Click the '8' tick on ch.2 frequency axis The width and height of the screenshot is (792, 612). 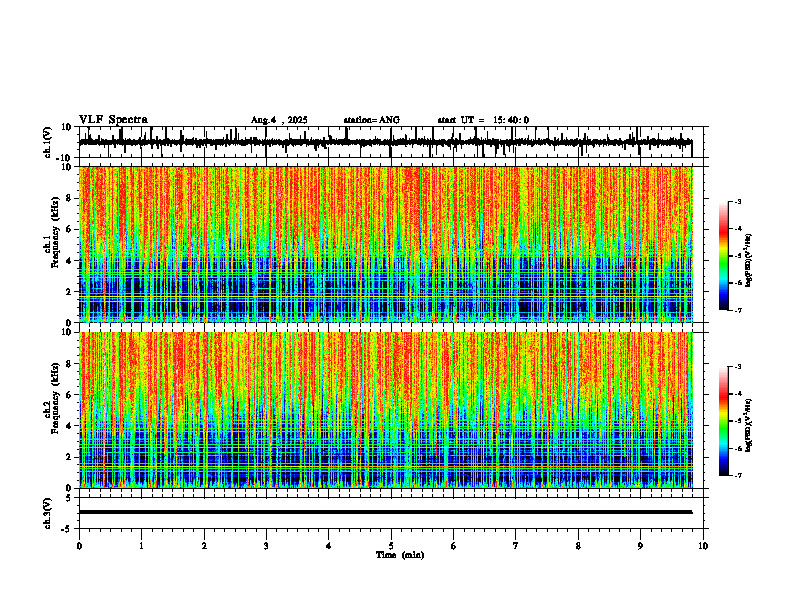(70, 364)
